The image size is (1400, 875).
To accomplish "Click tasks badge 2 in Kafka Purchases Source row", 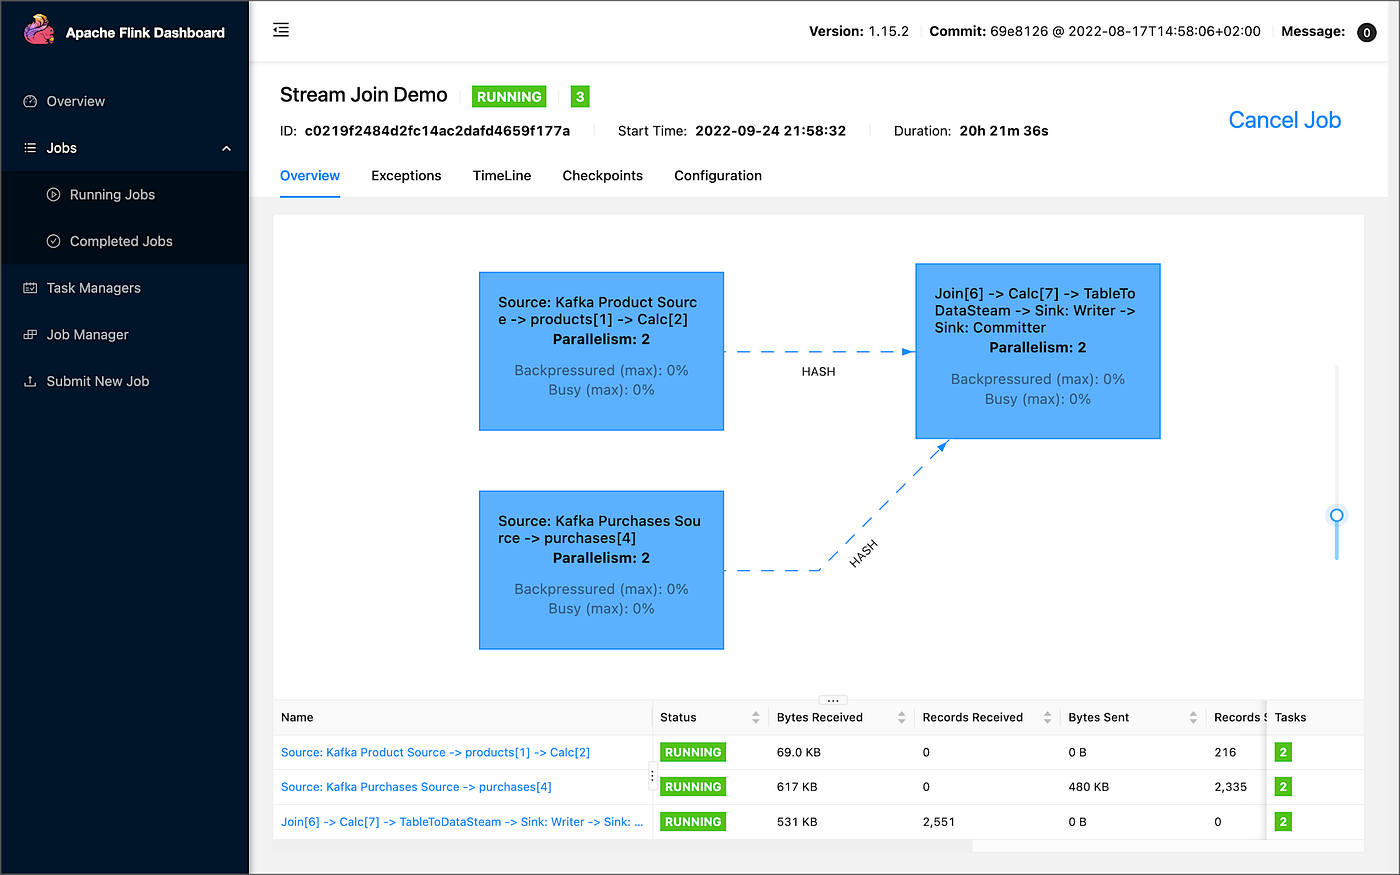I will tap(1283, 787).
